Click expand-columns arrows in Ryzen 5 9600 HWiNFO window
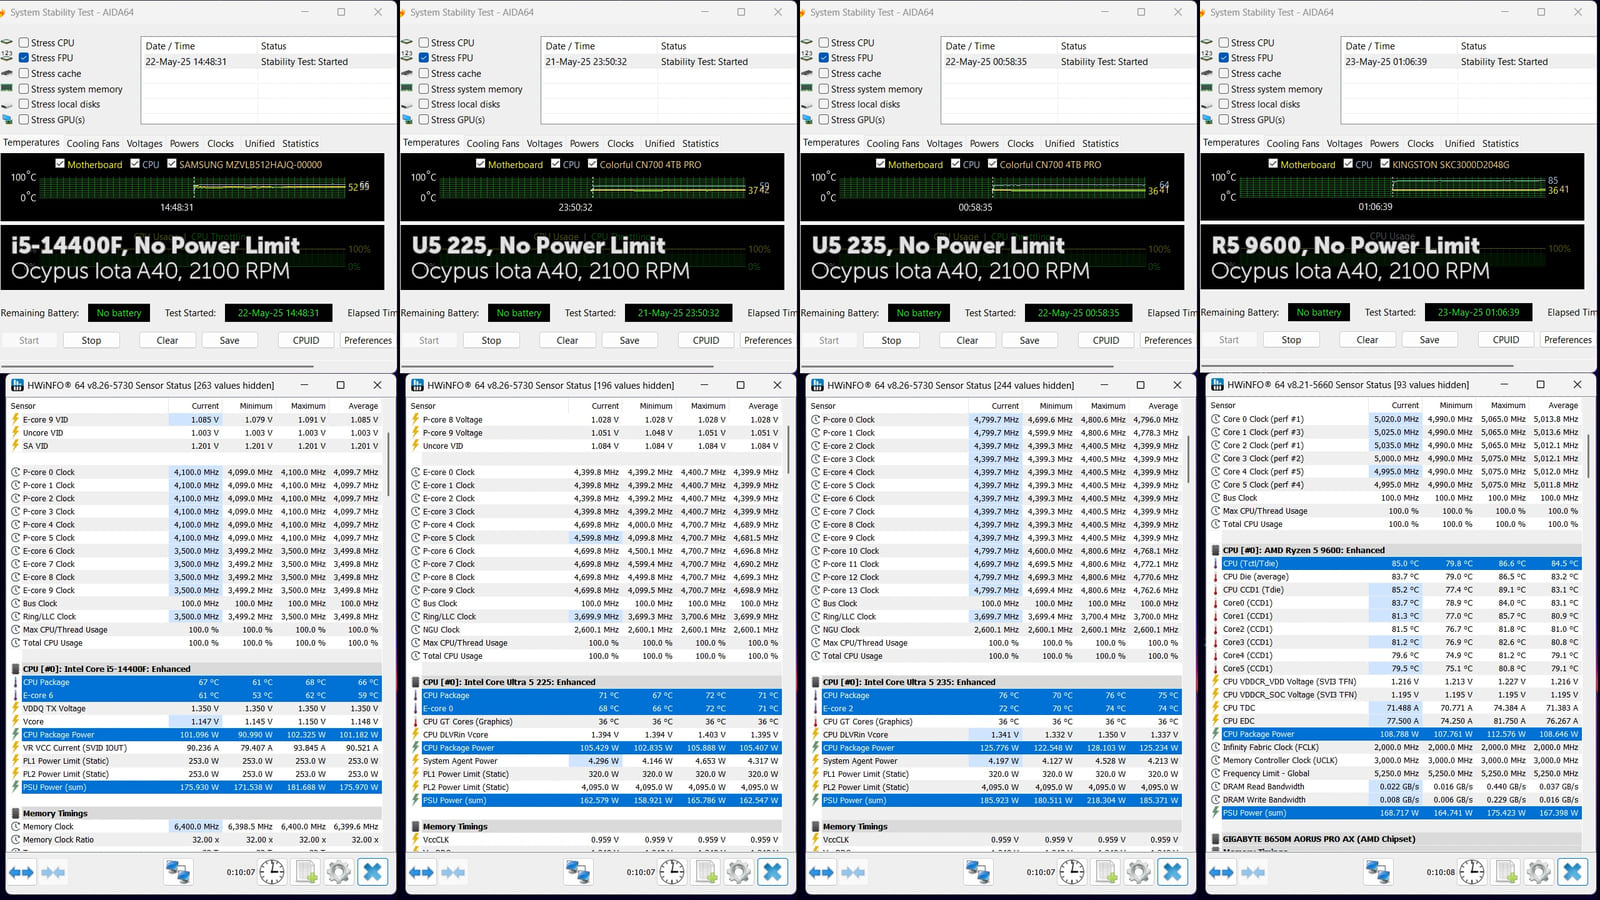The width and height of the screenshot is (1600, 900). (x=1221, y=872)
